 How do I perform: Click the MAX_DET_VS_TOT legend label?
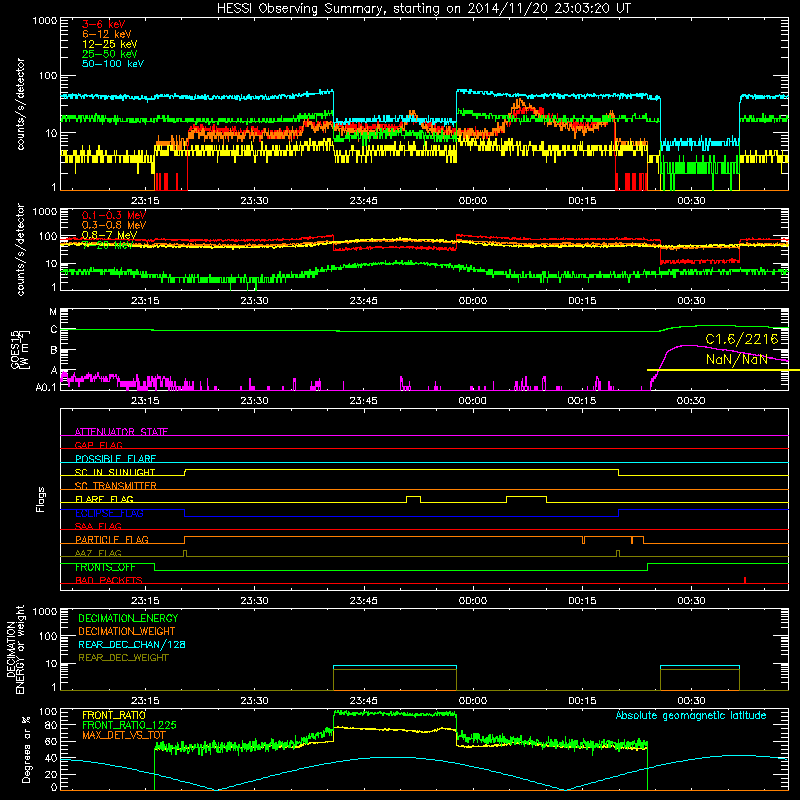pyautogui.click(x=123, y=735)
